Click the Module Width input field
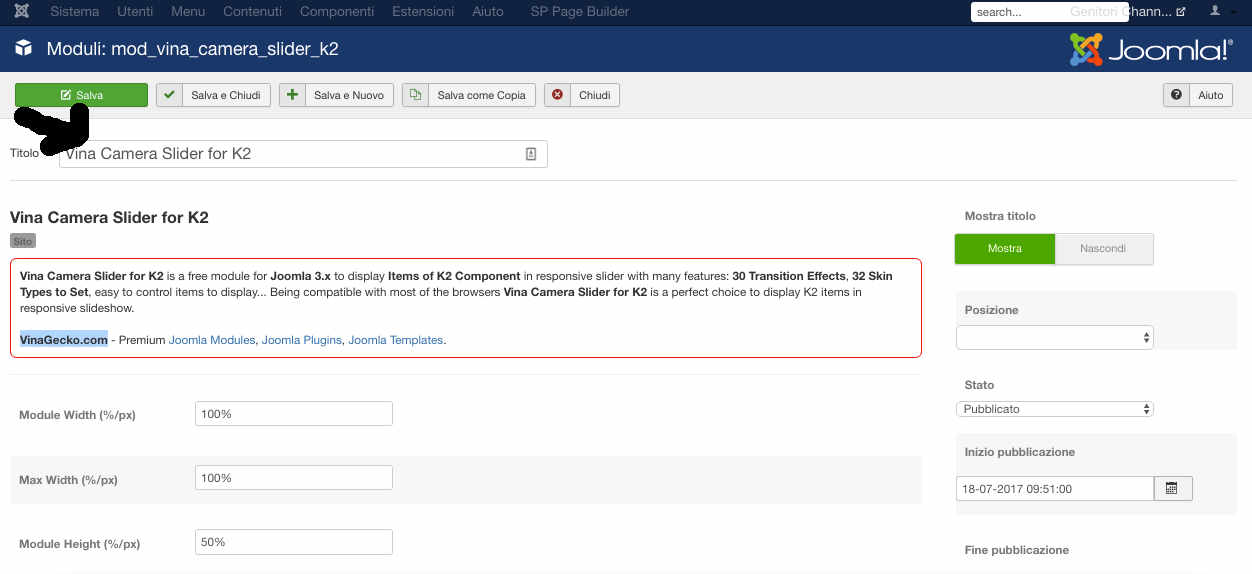1252x574 pixels. coord(293,414)
